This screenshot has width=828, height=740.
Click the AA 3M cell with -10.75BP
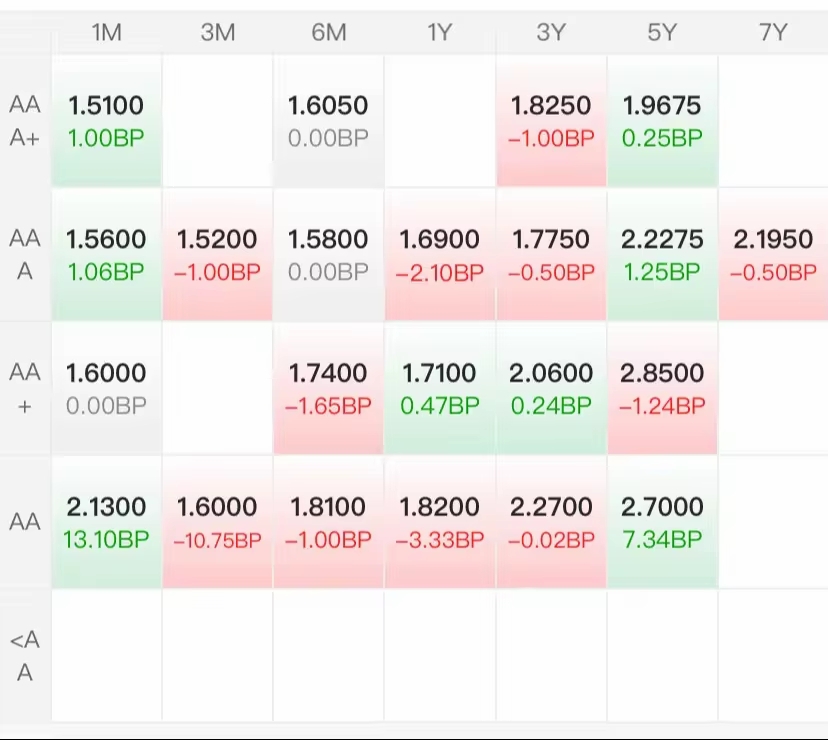[217, 522]
